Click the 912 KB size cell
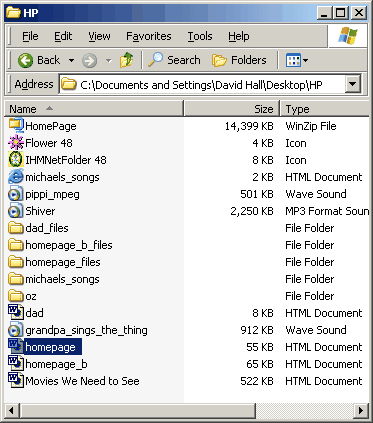This screenshot has width=373, height=423. pos(257,330)
